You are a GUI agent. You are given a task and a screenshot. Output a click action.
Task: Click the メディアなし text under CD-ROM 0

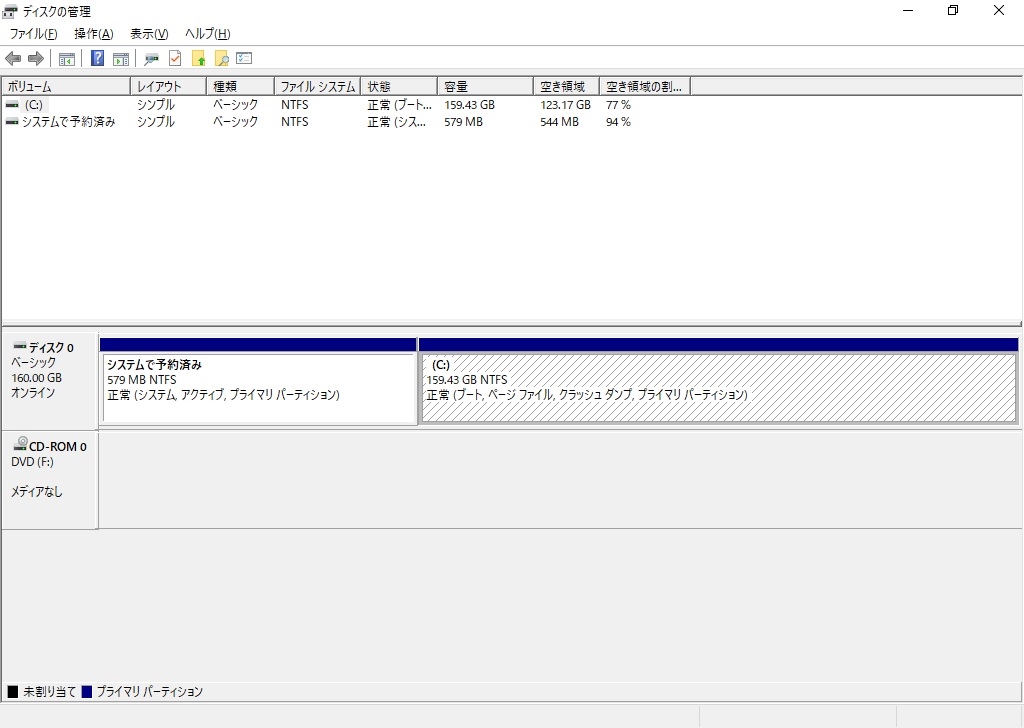pos(37,492)
